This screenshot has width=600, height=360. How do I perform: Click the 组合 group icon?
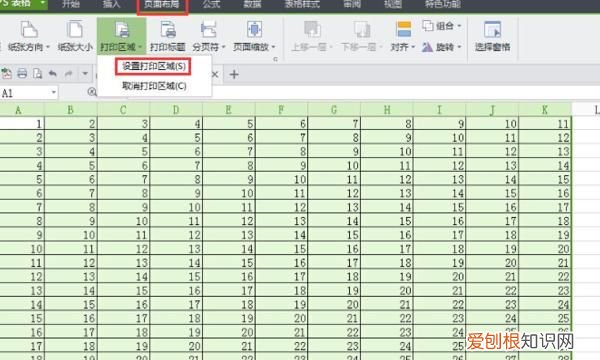(x=428, y=26)
